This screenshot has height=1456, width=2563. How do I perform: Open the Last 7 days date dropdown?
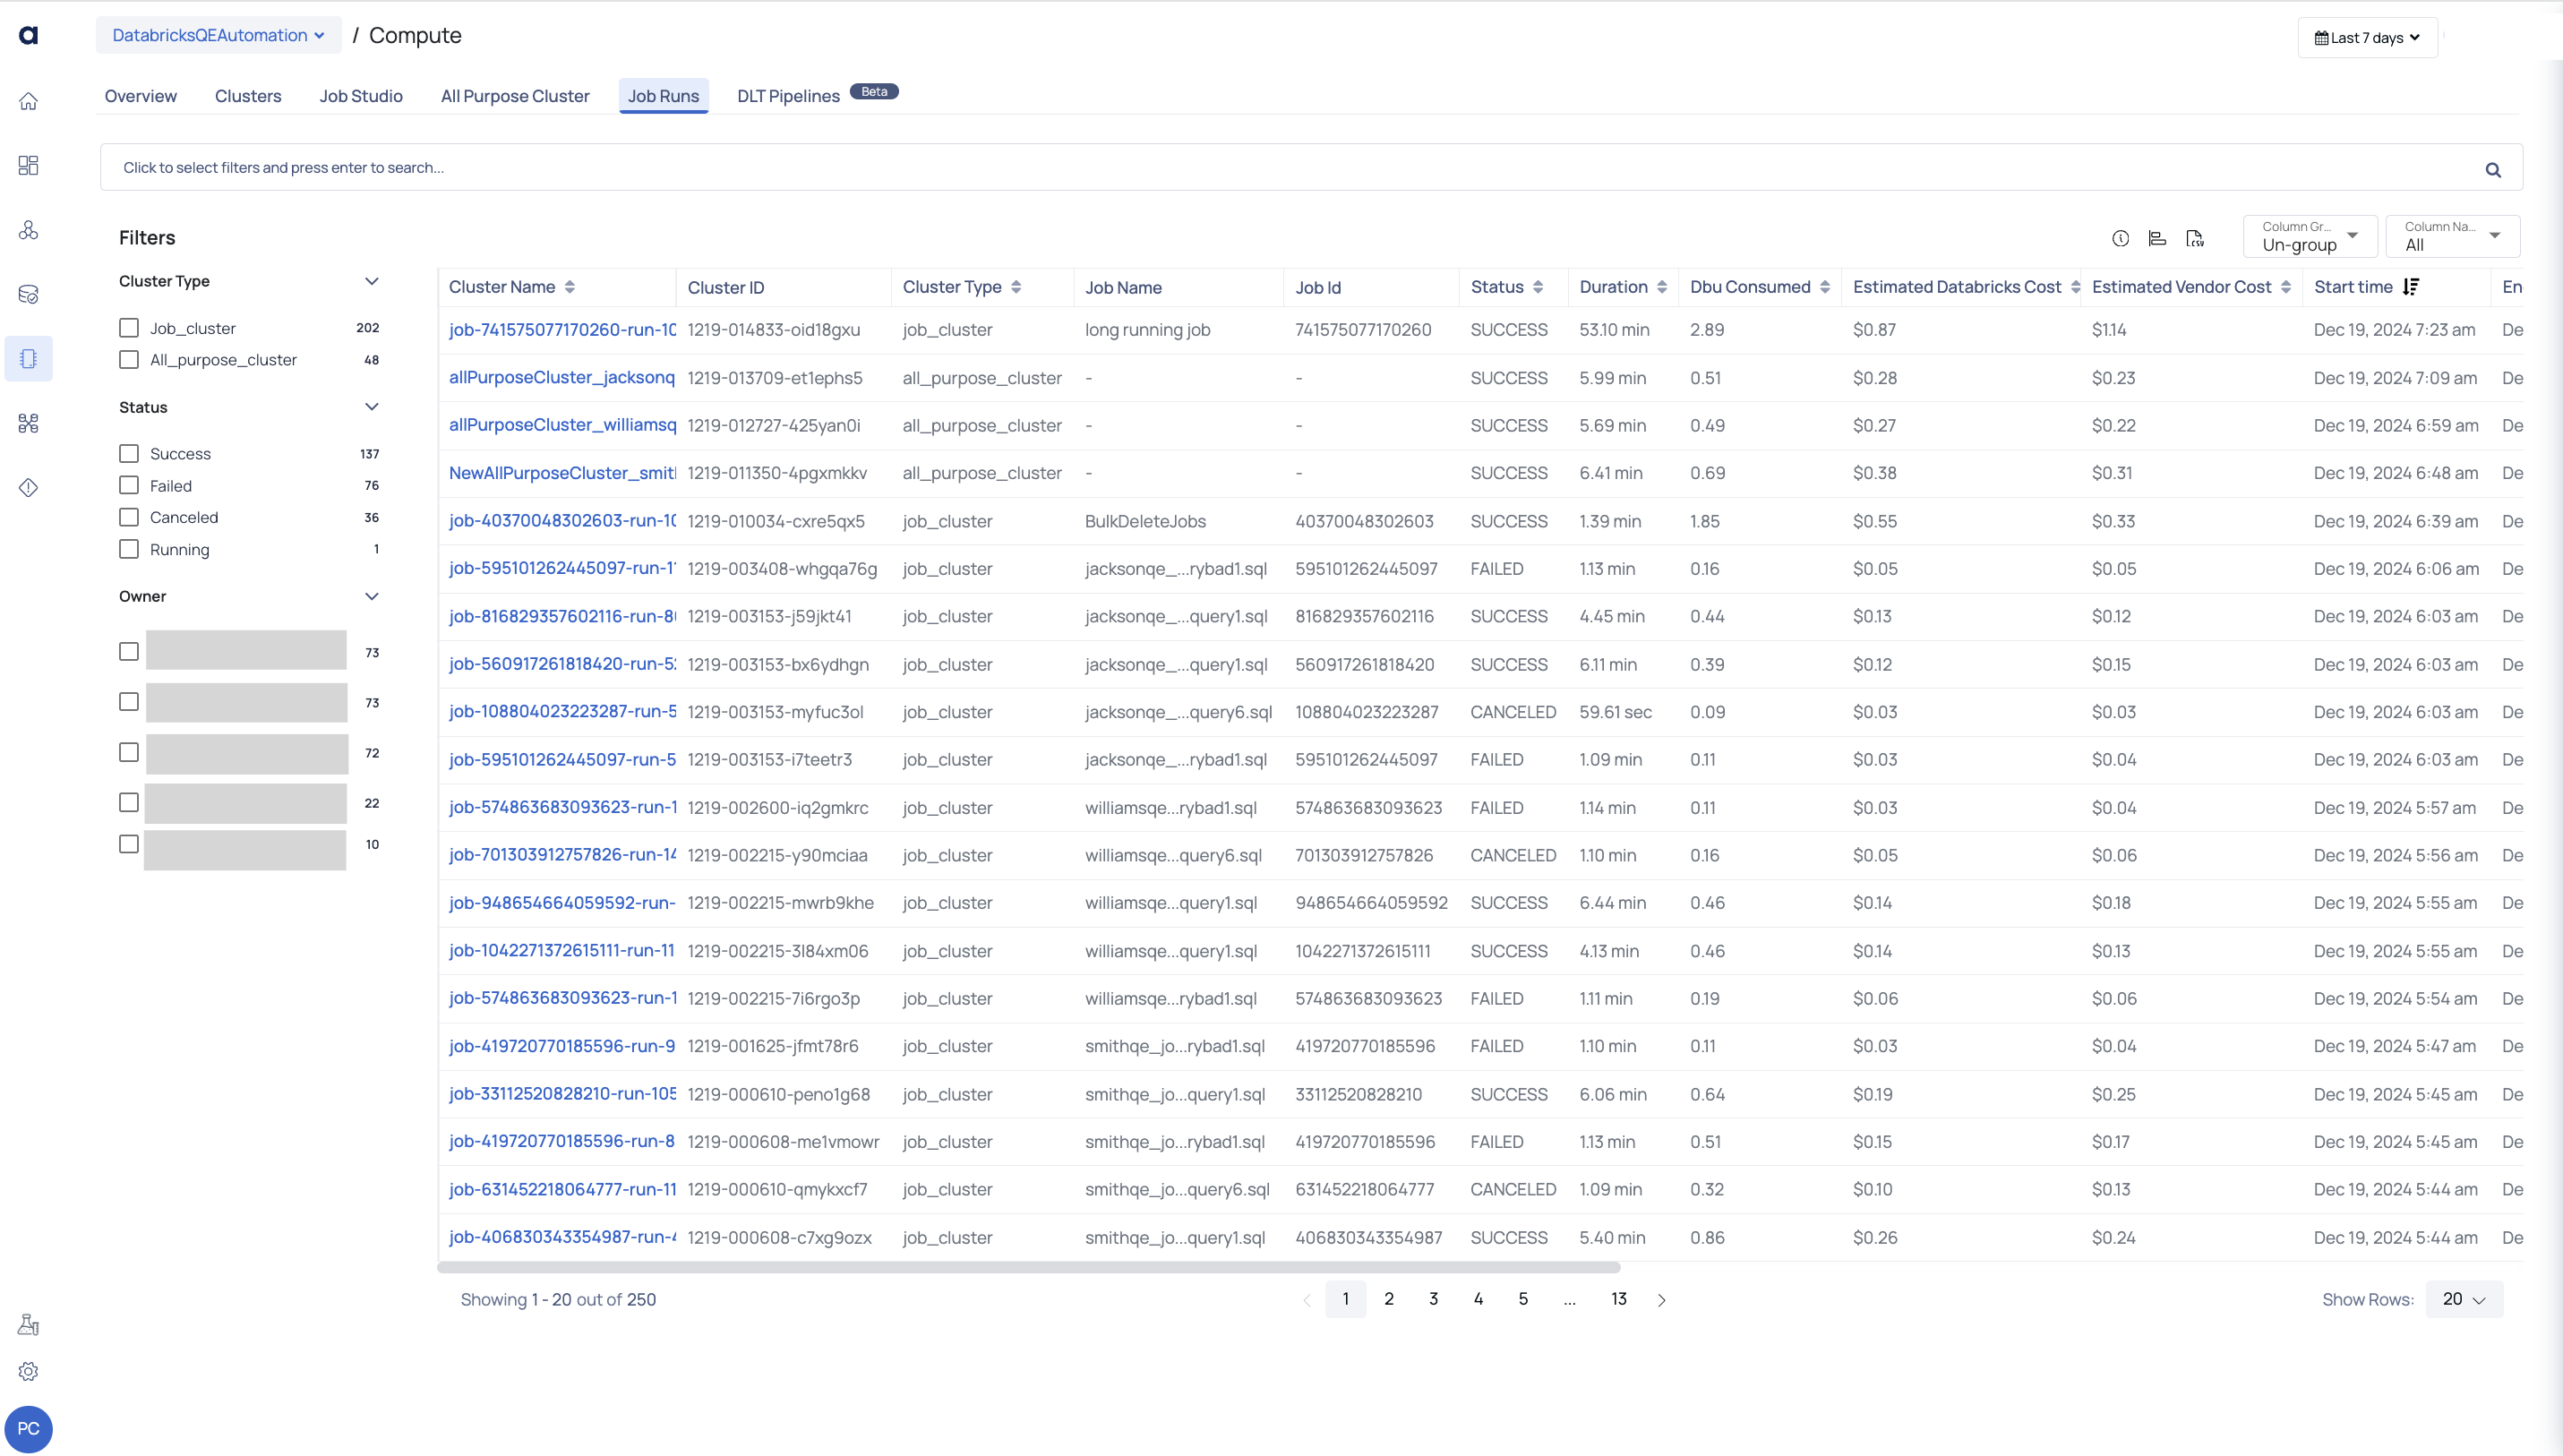(2367, 38)
